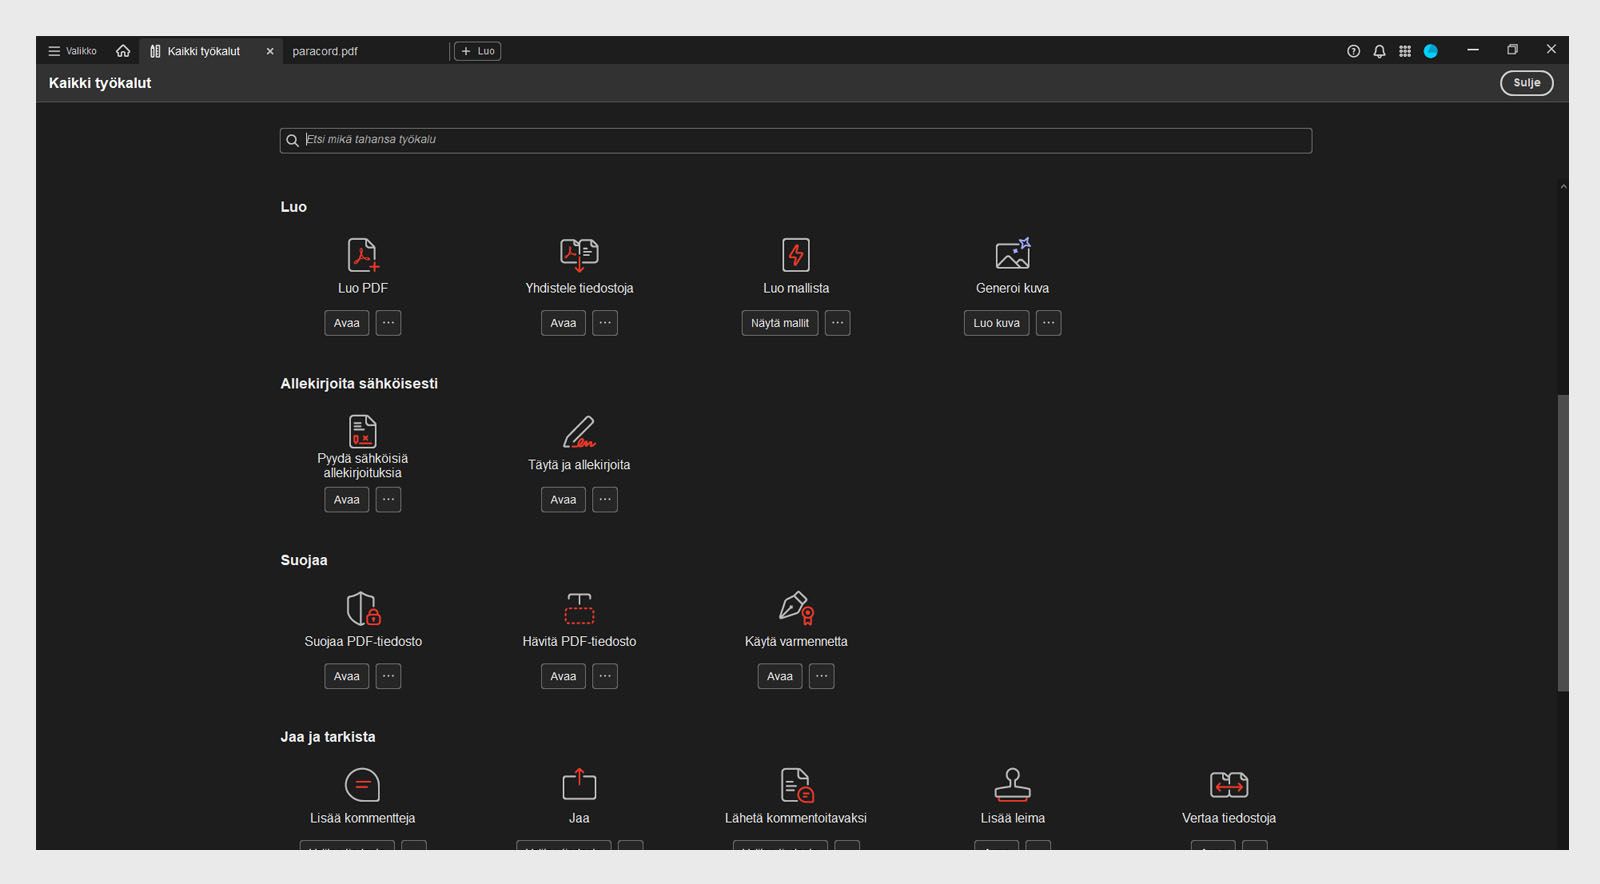
Task: Open the apps grid icon
Action: point(1405,51)
